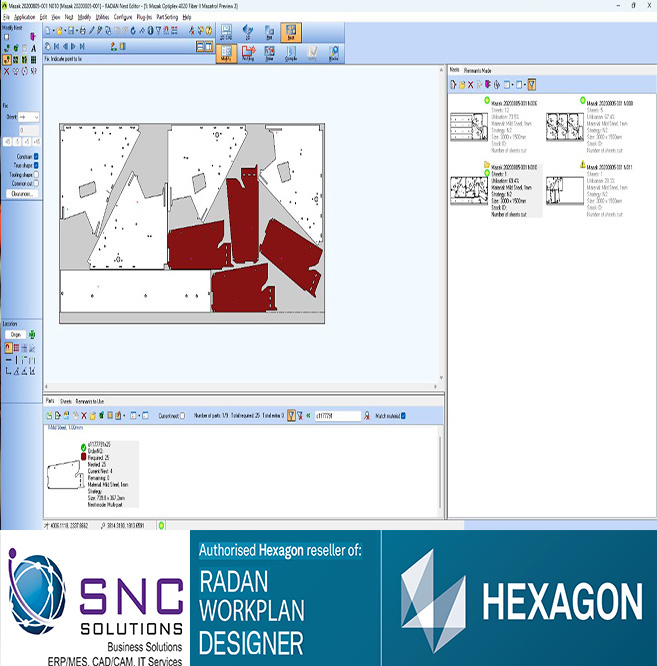Viewport: 657px width, 666px height.
Task: Click the Open folder toolbar icon
Action: (x=59, y=31)
